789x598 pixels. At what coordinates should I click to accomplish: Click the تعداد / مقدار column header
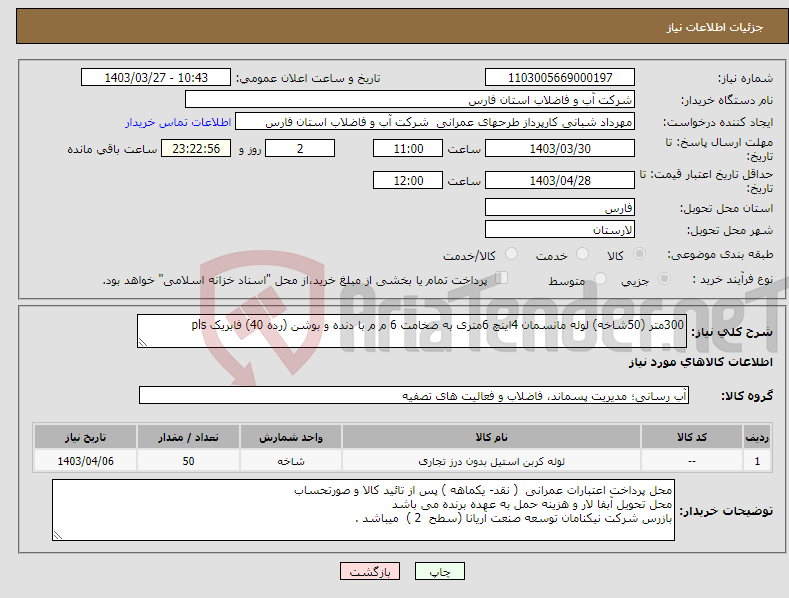[x=188, y=437]
